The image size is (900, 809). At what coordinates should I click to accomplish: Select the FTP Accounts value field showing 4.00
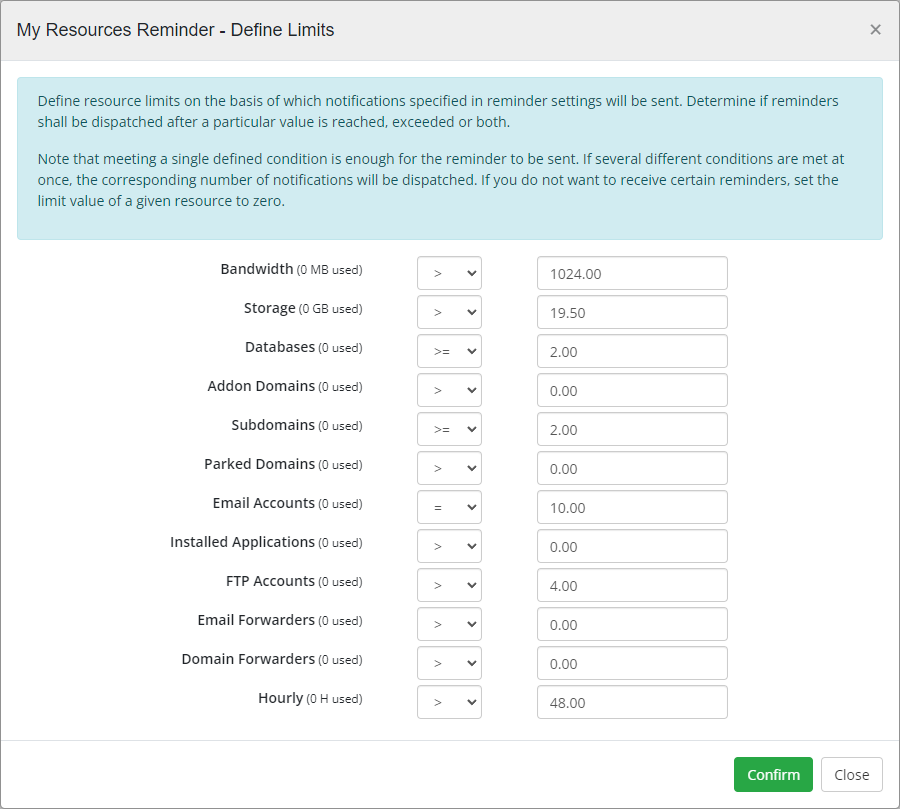click(x=632, y=585)
